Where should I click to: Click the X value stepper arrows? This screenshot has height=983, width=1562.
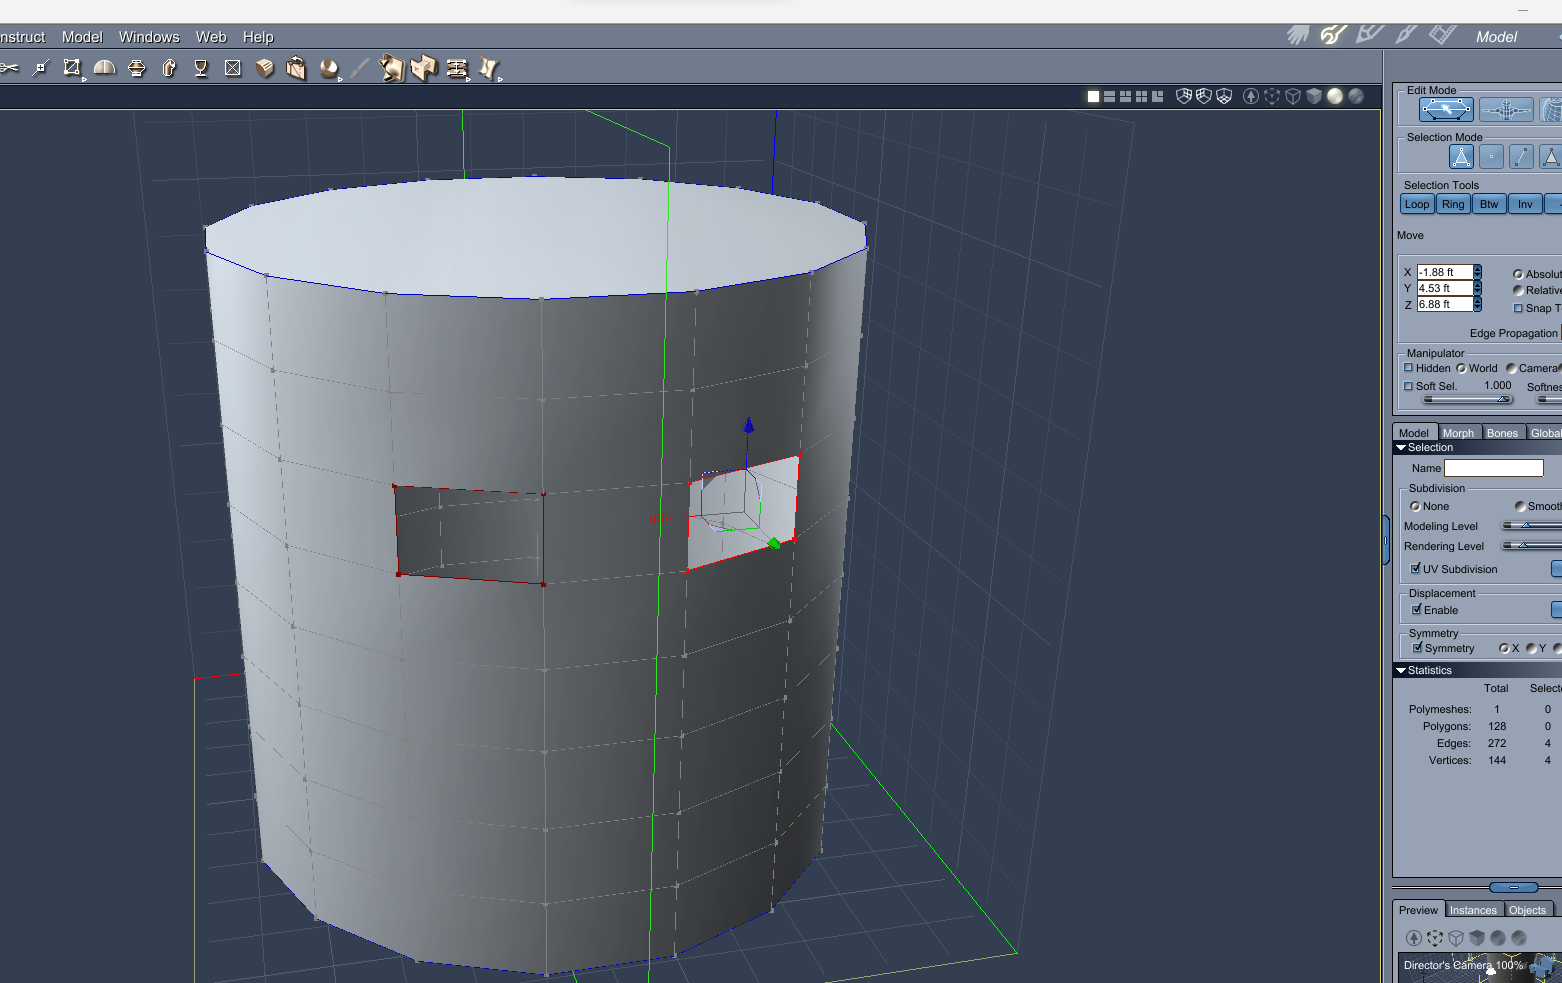1477,272
